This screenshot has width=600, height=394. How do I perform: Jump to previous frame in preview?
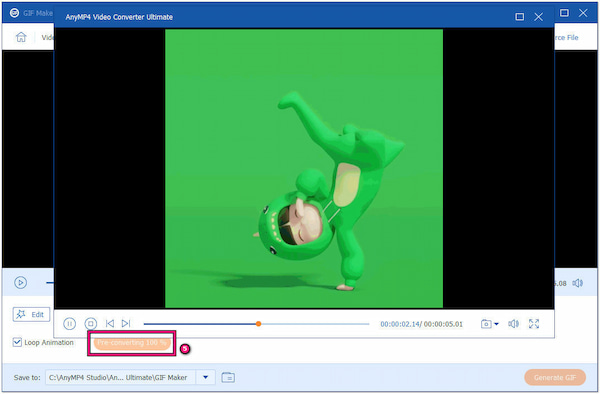point(110,324)
